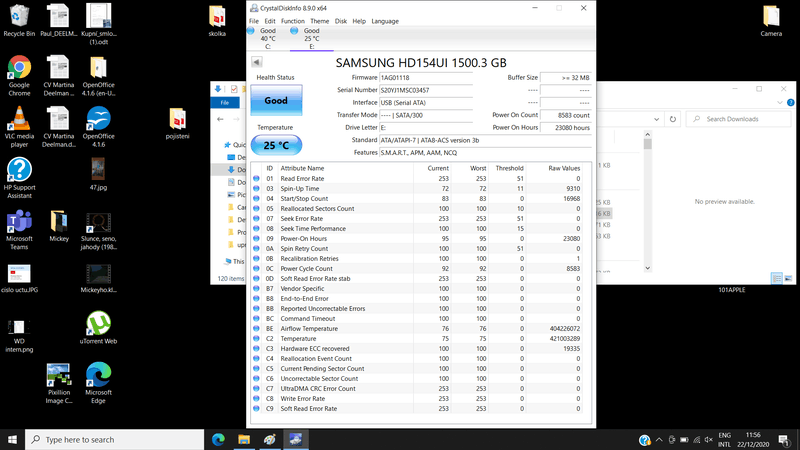Image resolution: width=800 pixels, height=450 pixels.
Task: Click the Search Downloads box in Explorer
Action: point(738,119)
